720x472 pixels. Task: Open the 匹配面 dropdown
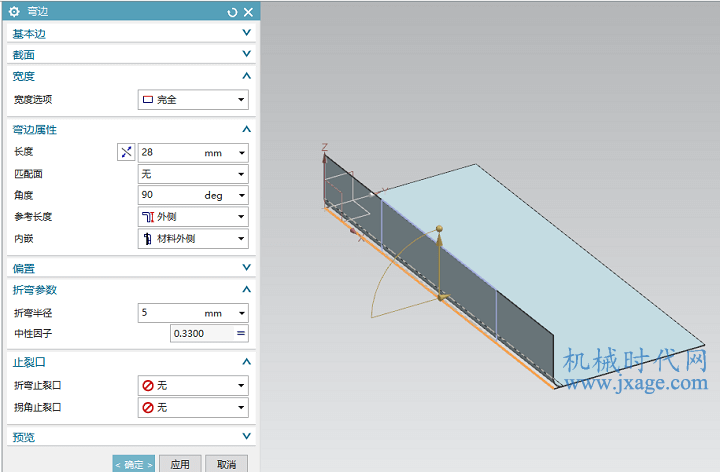pyautogui.click(x=193, y=174)
